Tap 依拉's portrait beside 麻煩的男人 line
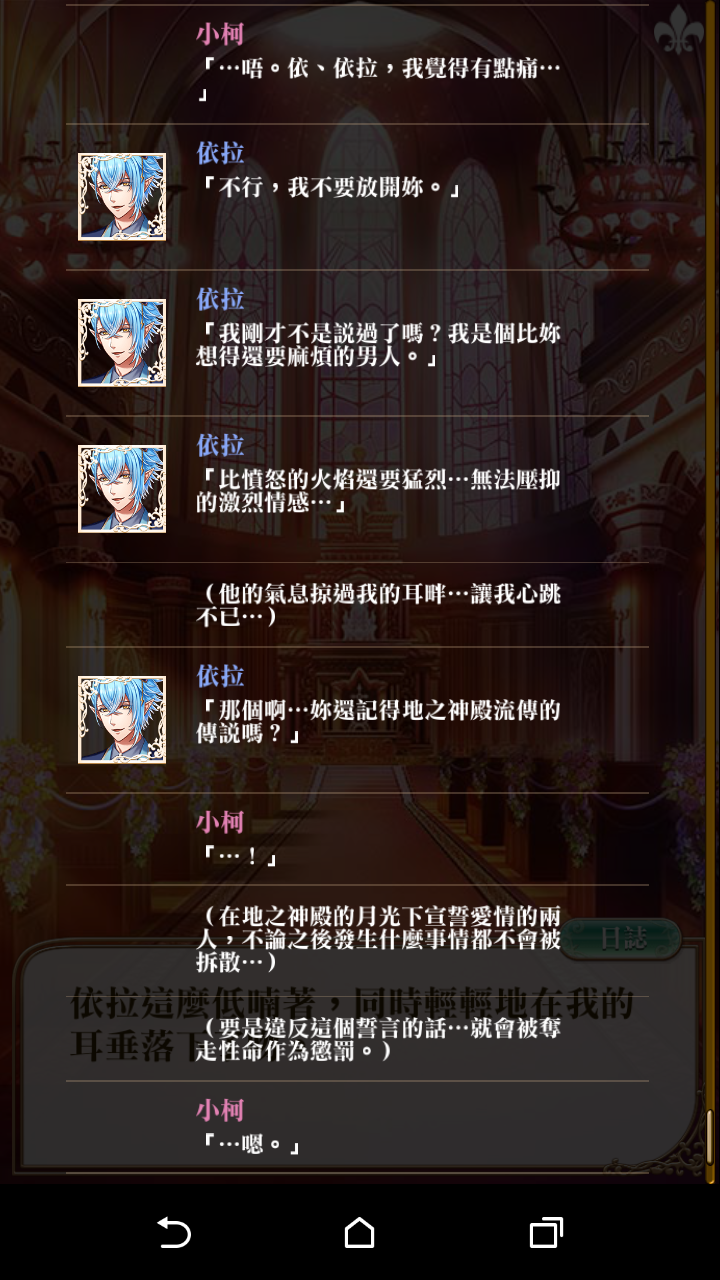This screenshot has height=1280, width=720. click(x=122, y=343)
